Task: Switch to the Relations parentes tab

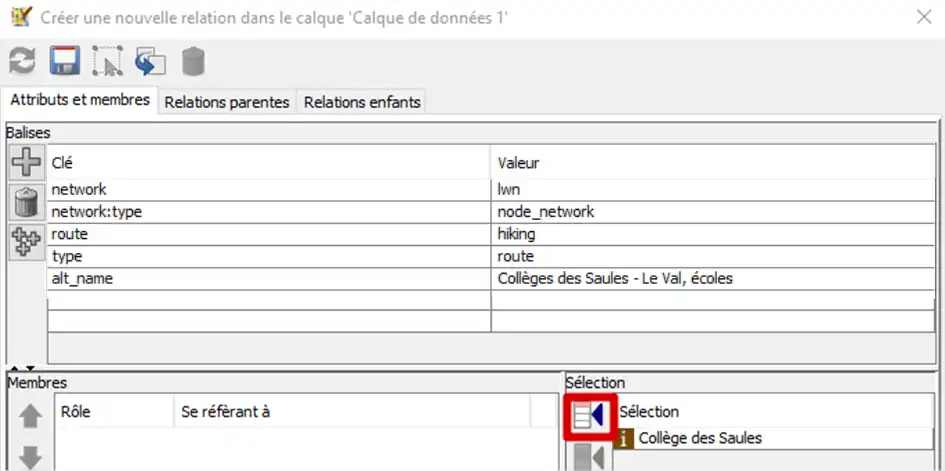Action: point(227,102)
